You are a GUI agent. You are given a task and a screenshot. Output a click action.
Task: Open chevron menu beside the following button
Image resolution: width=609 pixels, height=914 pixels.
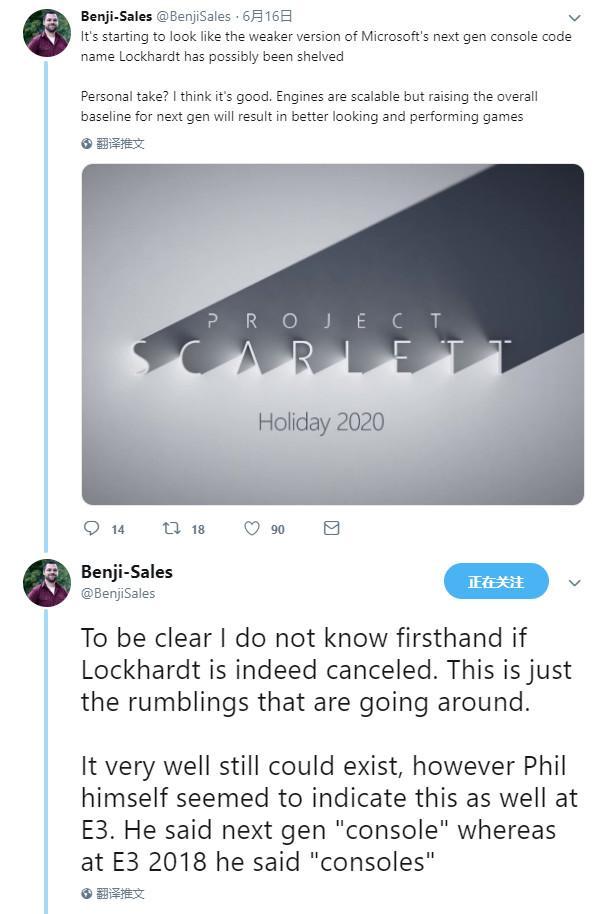575,583
